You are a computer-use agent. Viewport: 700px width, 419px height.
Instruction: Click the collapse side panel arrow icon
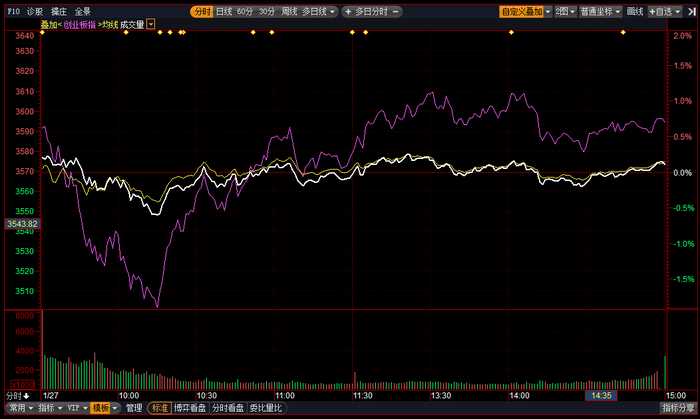691,12
